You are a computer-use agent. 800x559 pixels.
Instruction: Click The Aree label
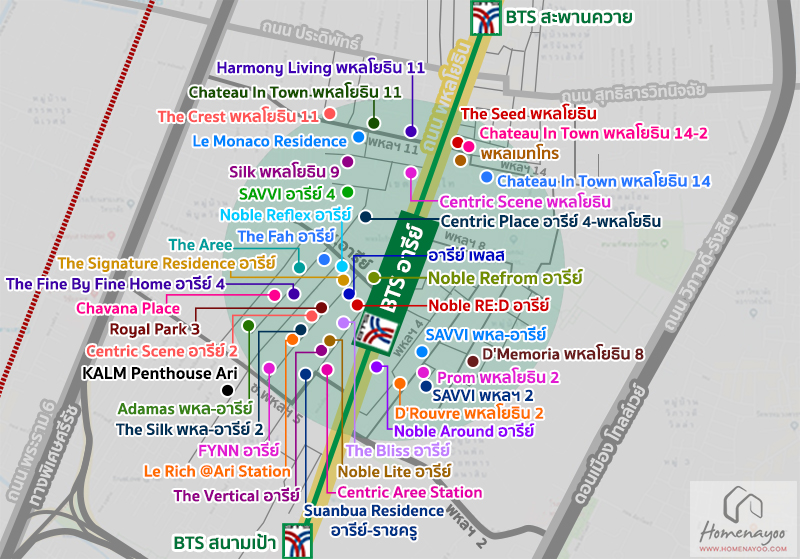coord(201,245)
